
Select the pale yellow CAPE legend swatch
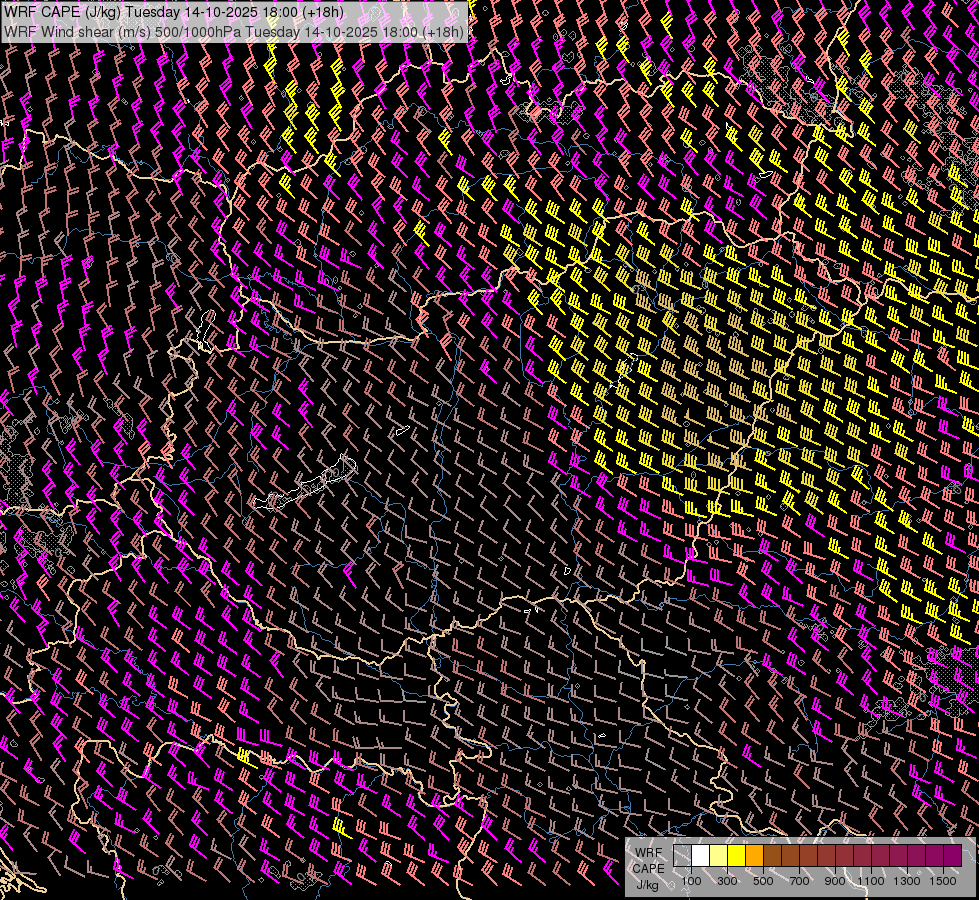click(x=719, y=856)
